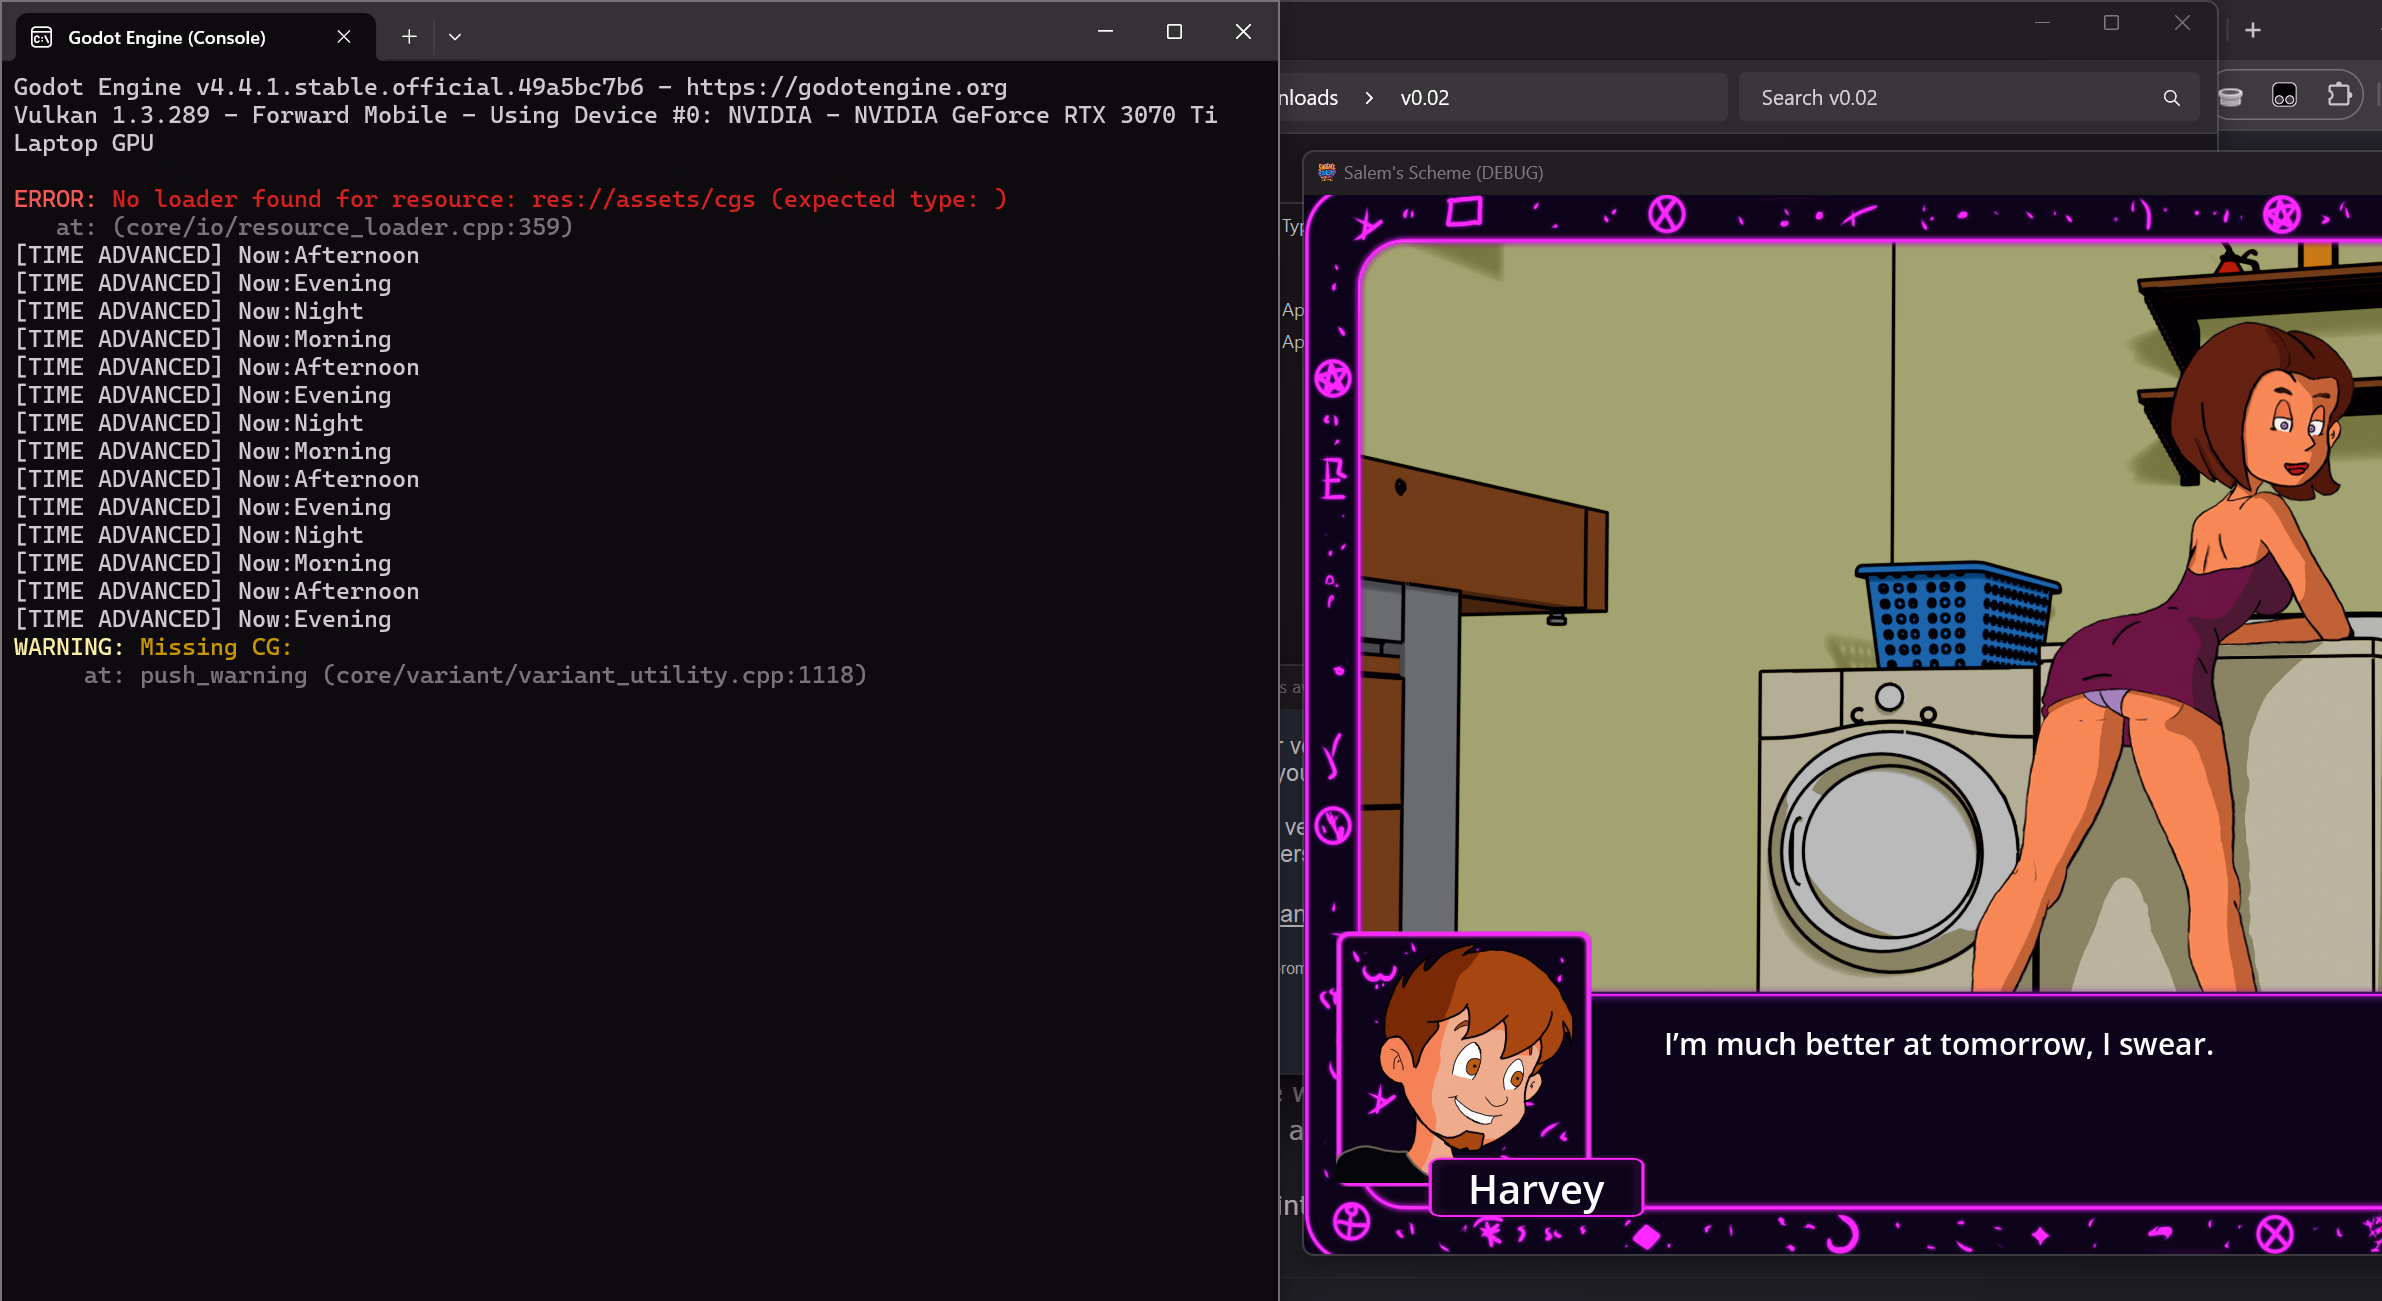Open the puzzle-piece Extensions menu in browser

(2339, 96)
